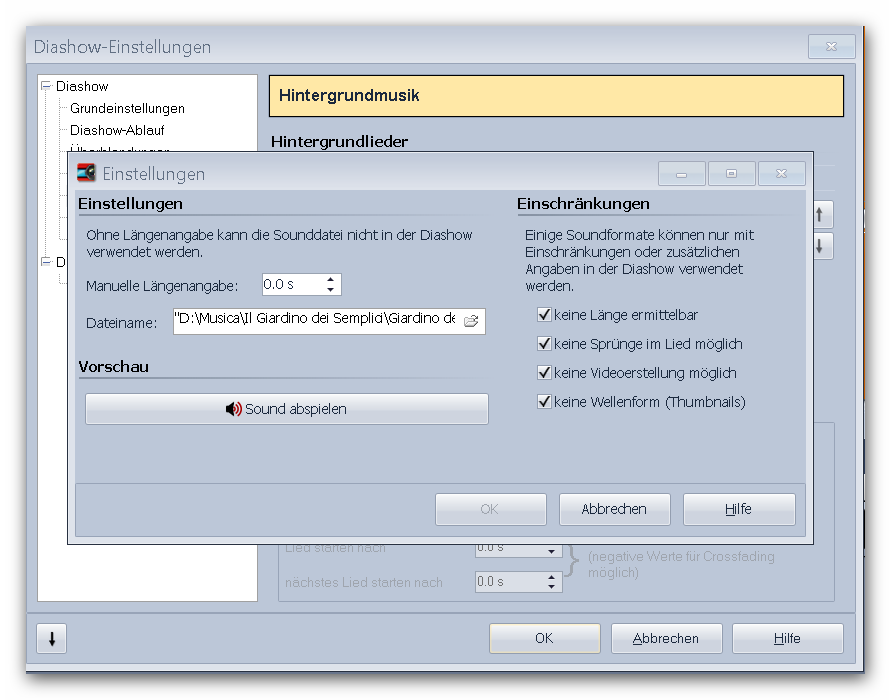
Task: Select Grundeinstellungen in the tree
Action: [127, 108]
